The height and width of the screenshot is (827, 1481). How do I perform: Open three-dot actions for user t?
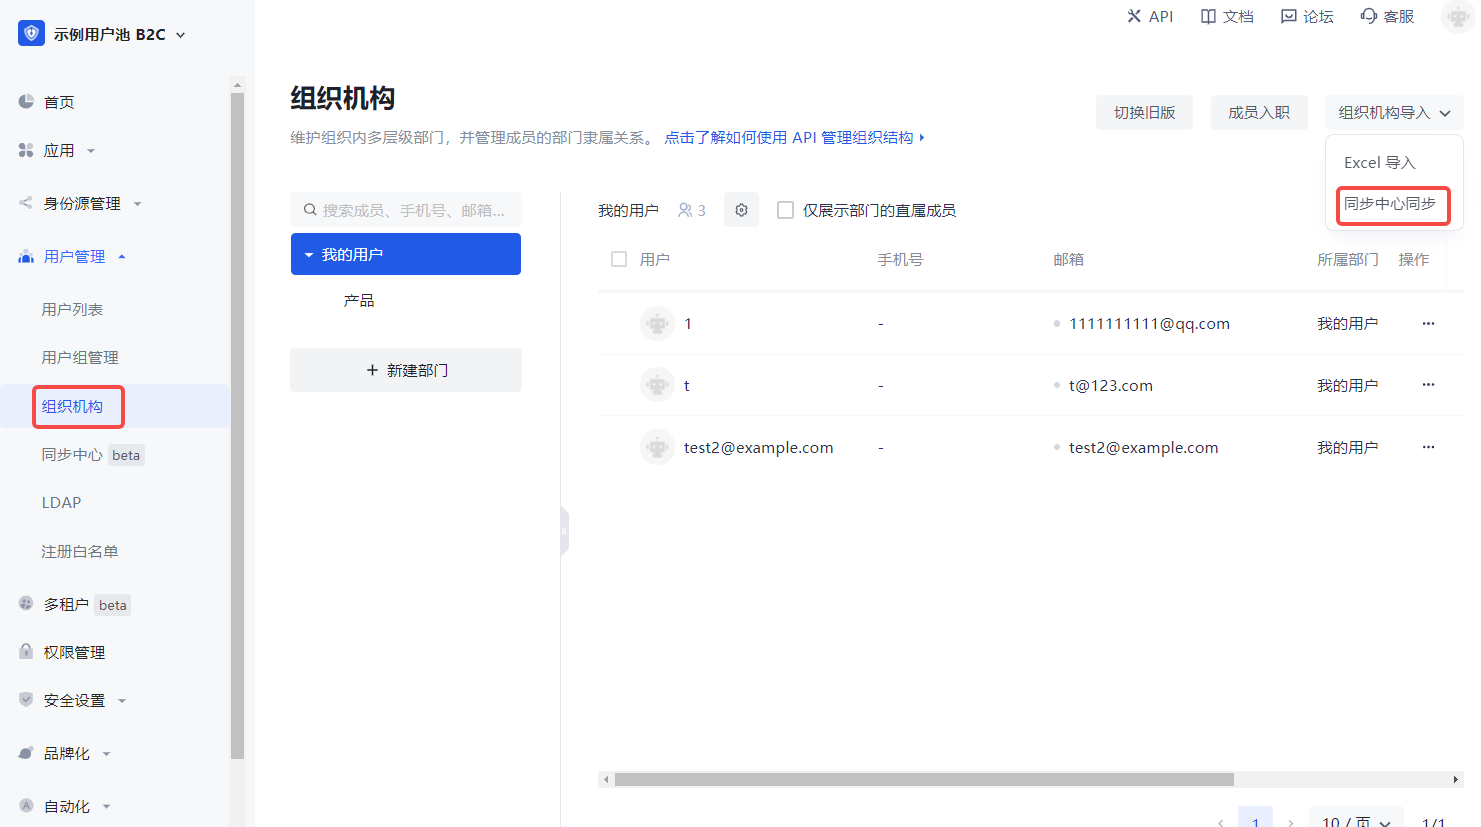pos(1428,385)
